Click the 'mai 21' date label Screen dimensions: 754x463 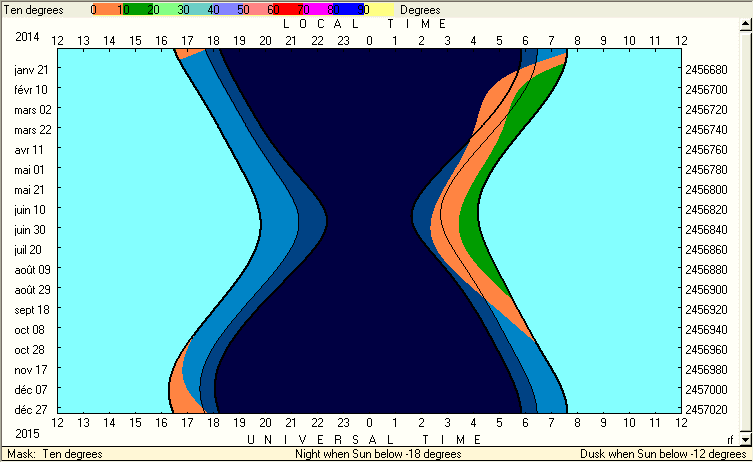pyautogui.click(x=29, y=190)
